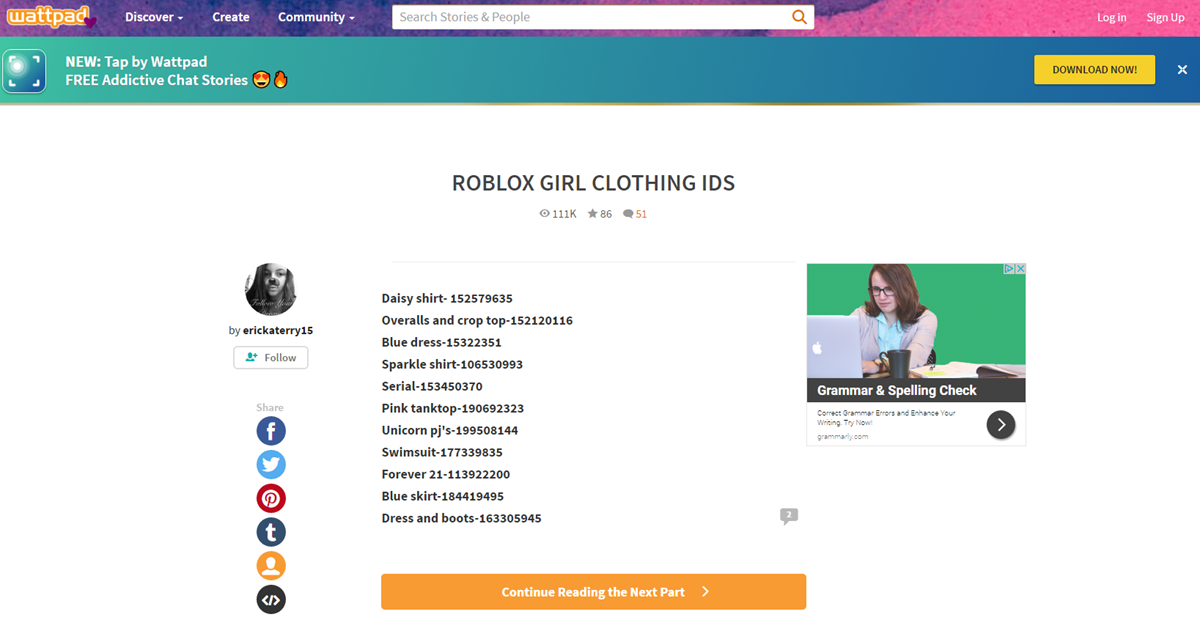The width and height of the screenshot is (1200, 617).
Task: Click the Grammarly ad image
Action: (916, 321)
